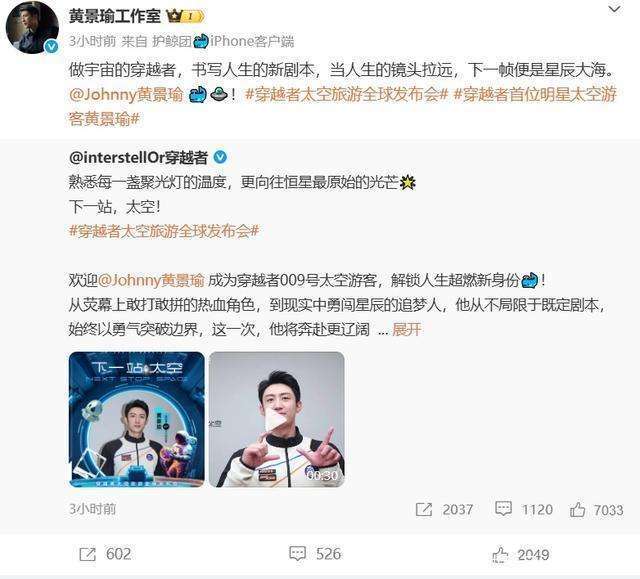
Task: Play the 00:30 video clip
Action: pos(277,419)
